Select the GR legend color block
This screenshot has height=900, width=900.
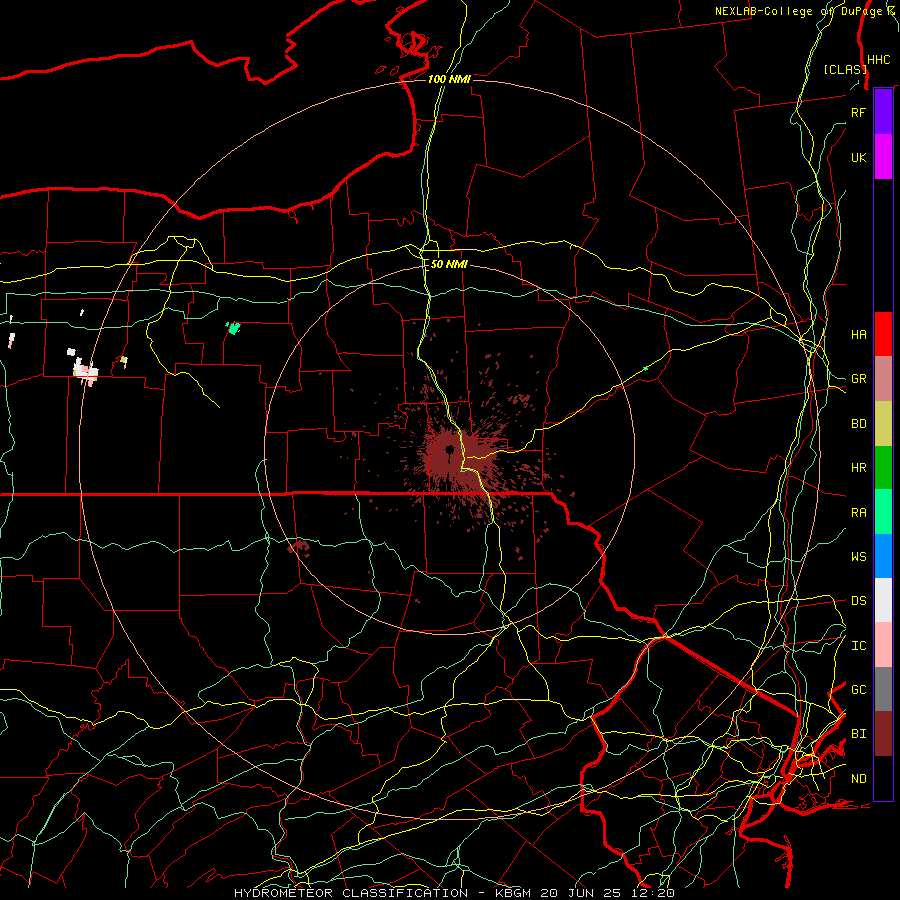click(883, 379)
